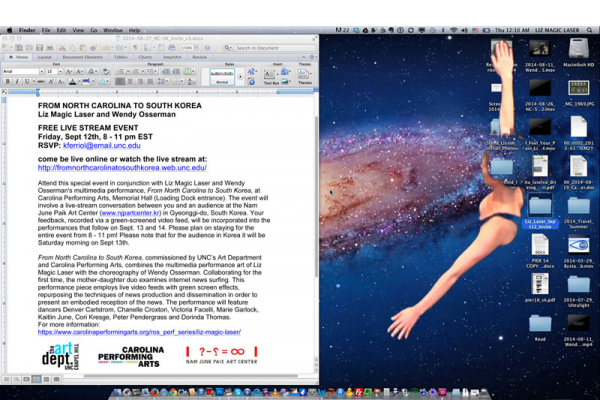Viewport: 600px width, 400px height.
Task: Toggle Italic formatting button
Action: point(17,82)
